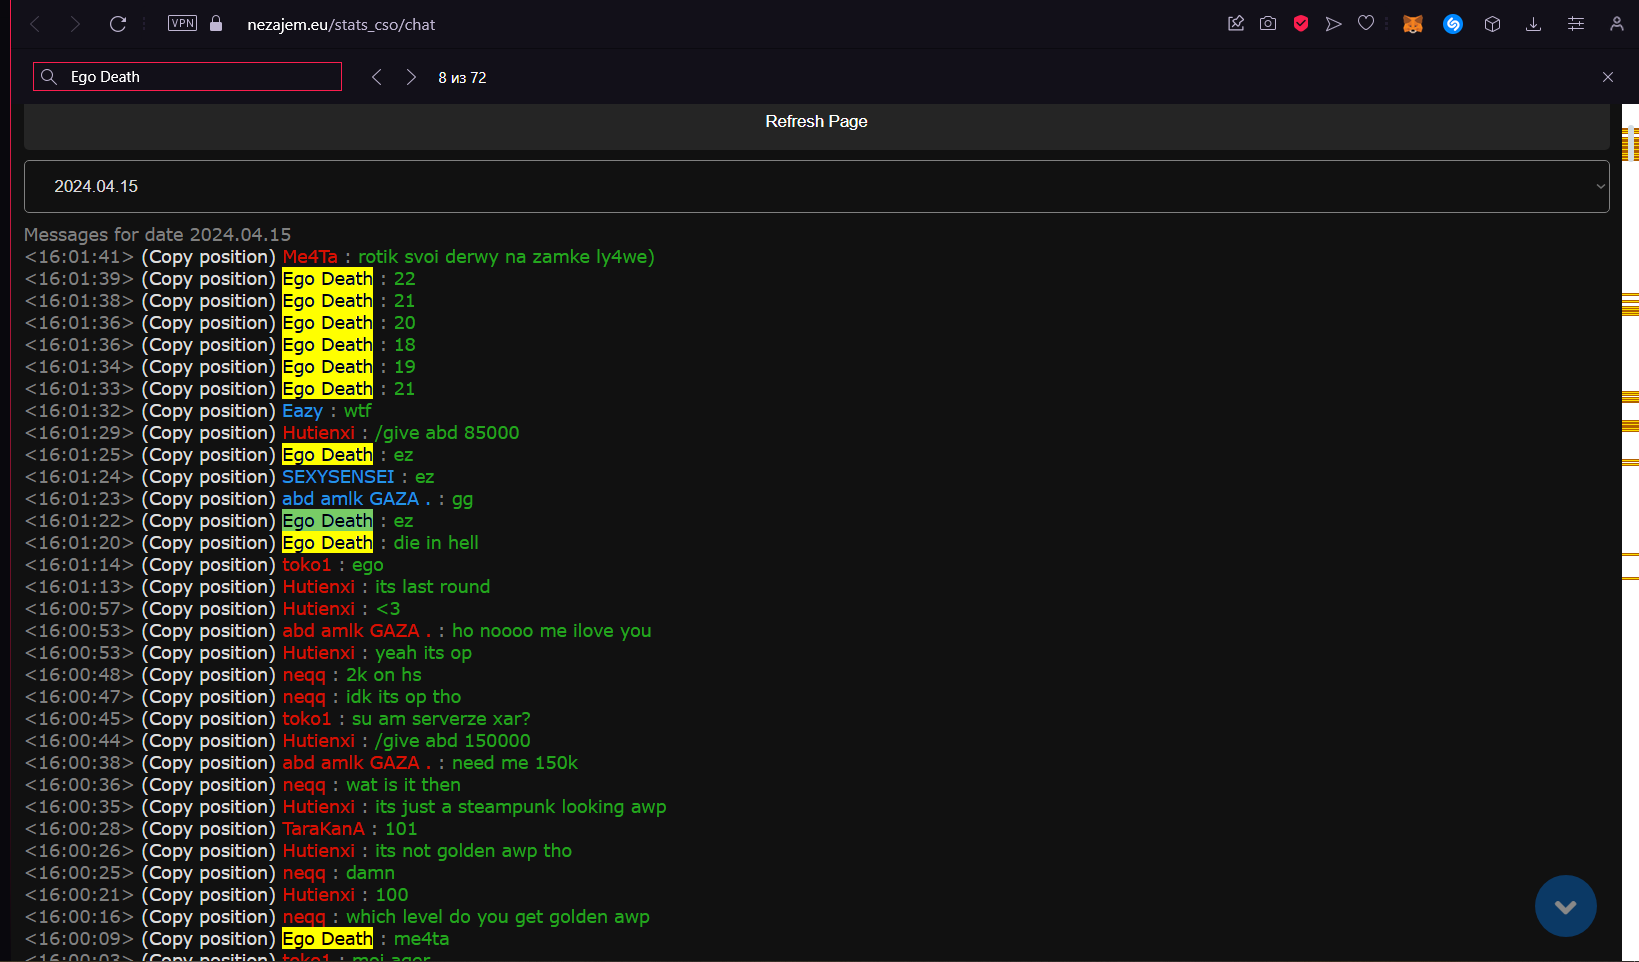
Task: Open the MetaMask fox extension
Action: pos(1412,24)
